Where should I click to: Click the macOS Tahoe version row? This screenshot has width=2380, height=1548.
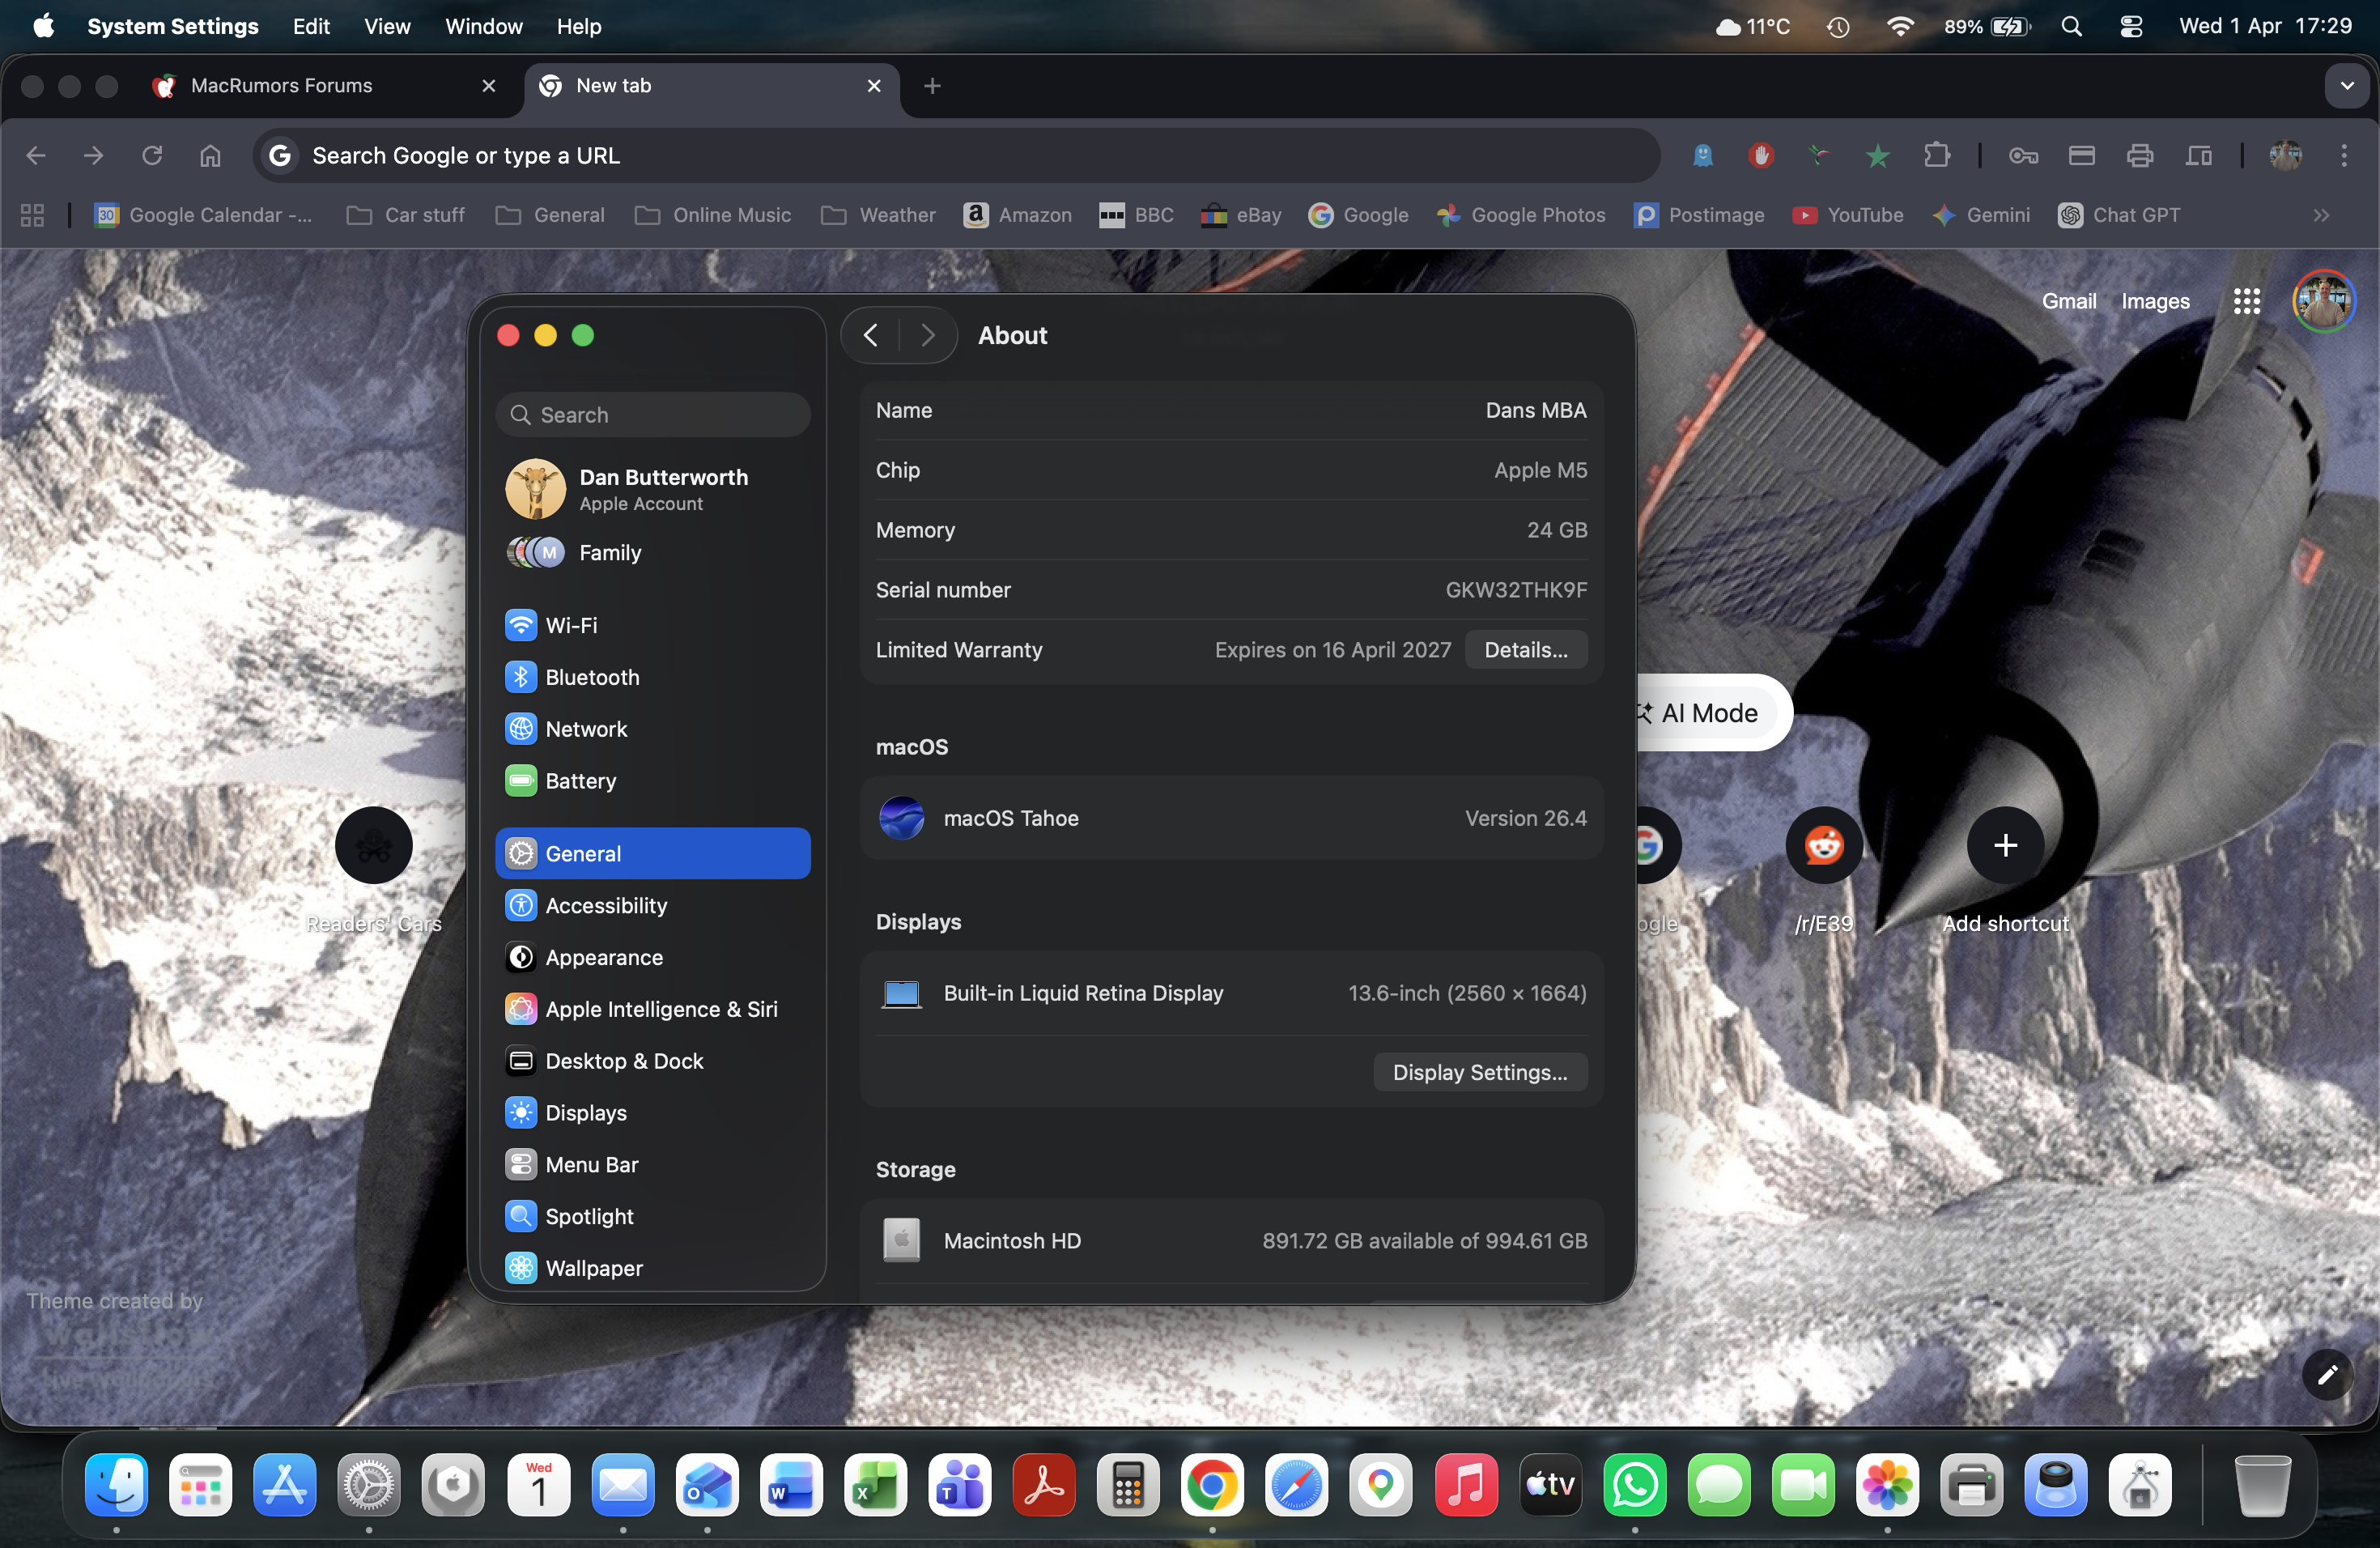tap(1231, 818)
